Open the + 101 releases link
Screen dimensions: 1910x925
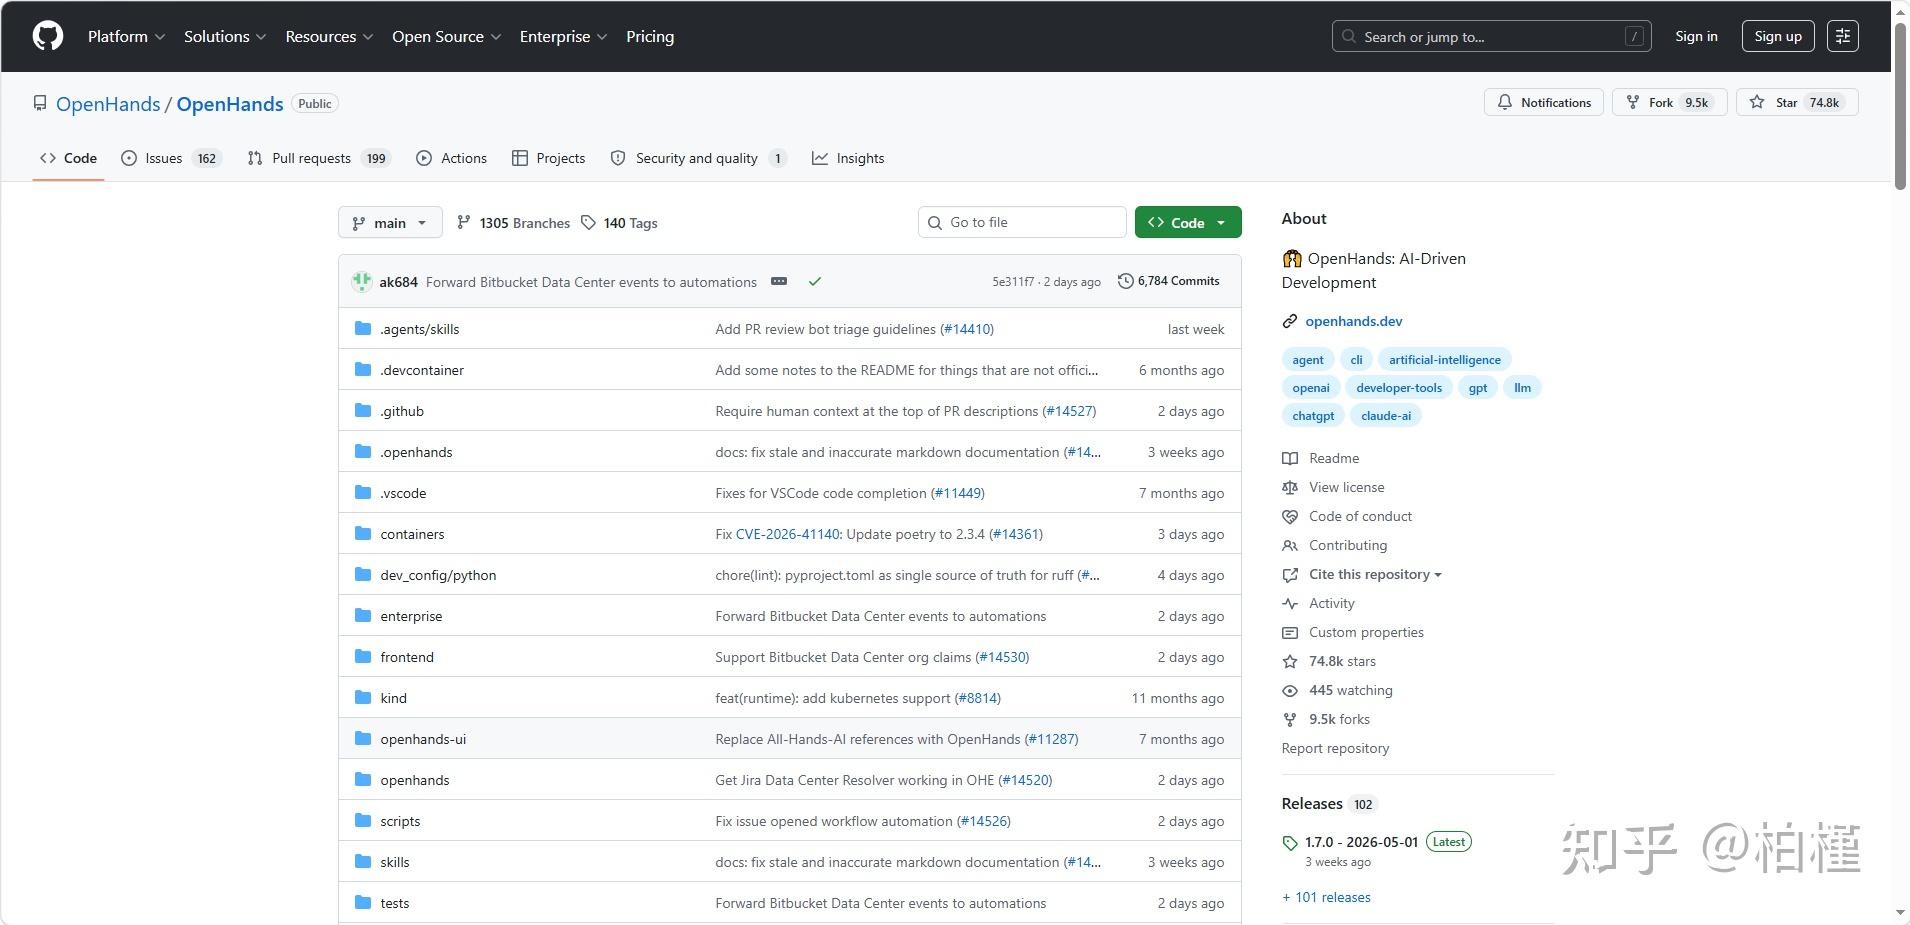[x=1326, y=897]
